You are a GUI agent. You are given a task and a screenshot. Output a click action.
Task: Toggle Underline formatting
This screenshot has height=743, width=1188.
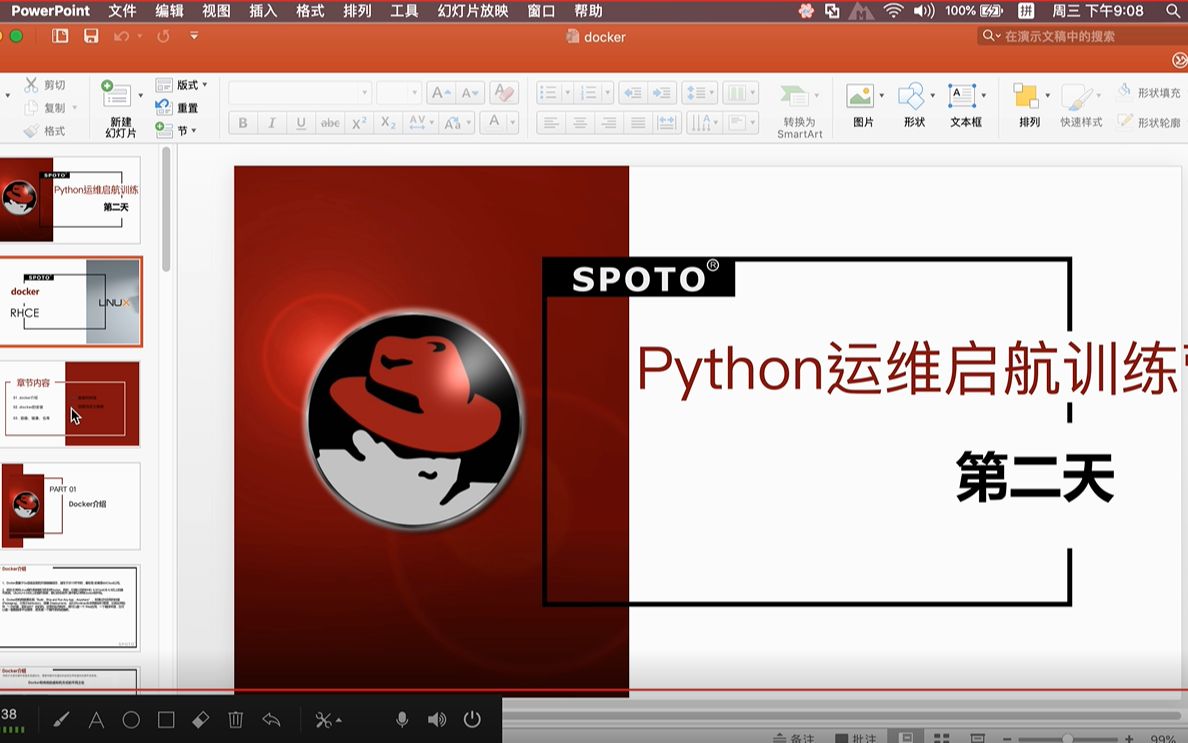301,123
